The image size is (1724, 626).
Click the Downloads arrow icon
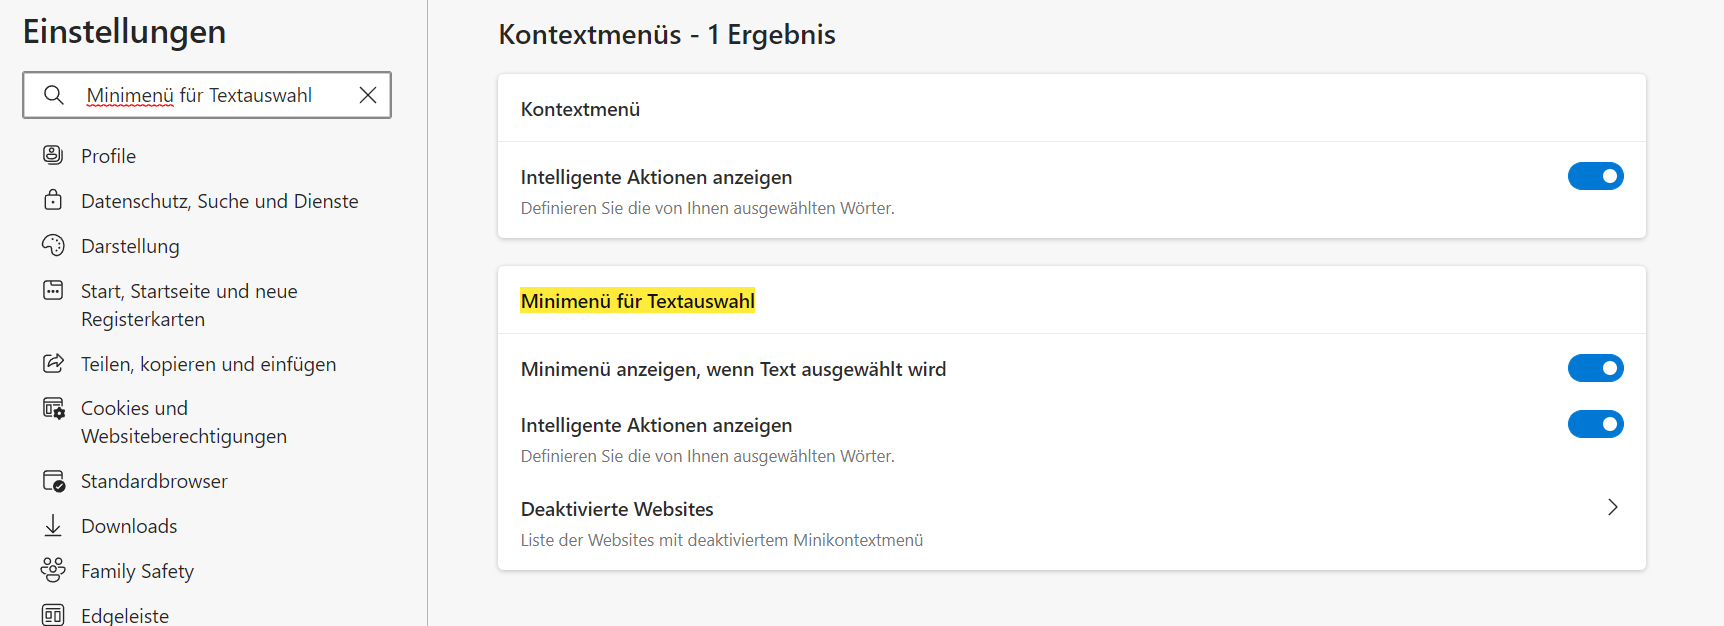click(x=53, y=525)
